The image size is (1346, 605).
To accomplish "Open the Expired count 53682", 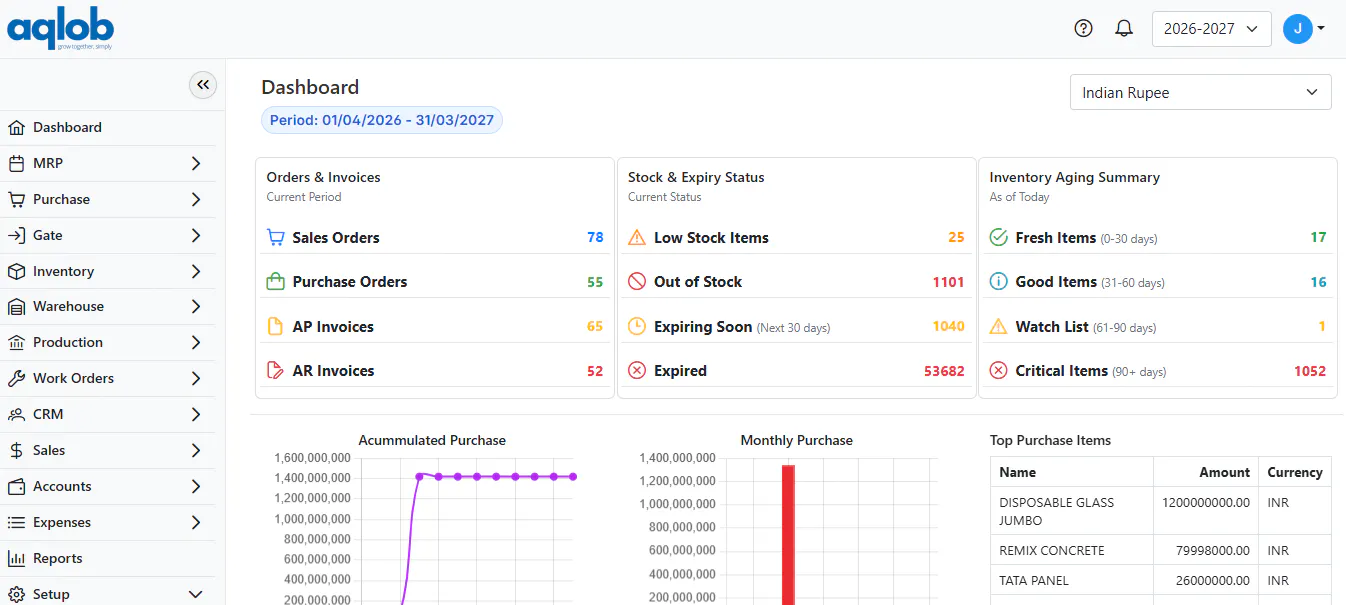I will (x=944, y=370).
